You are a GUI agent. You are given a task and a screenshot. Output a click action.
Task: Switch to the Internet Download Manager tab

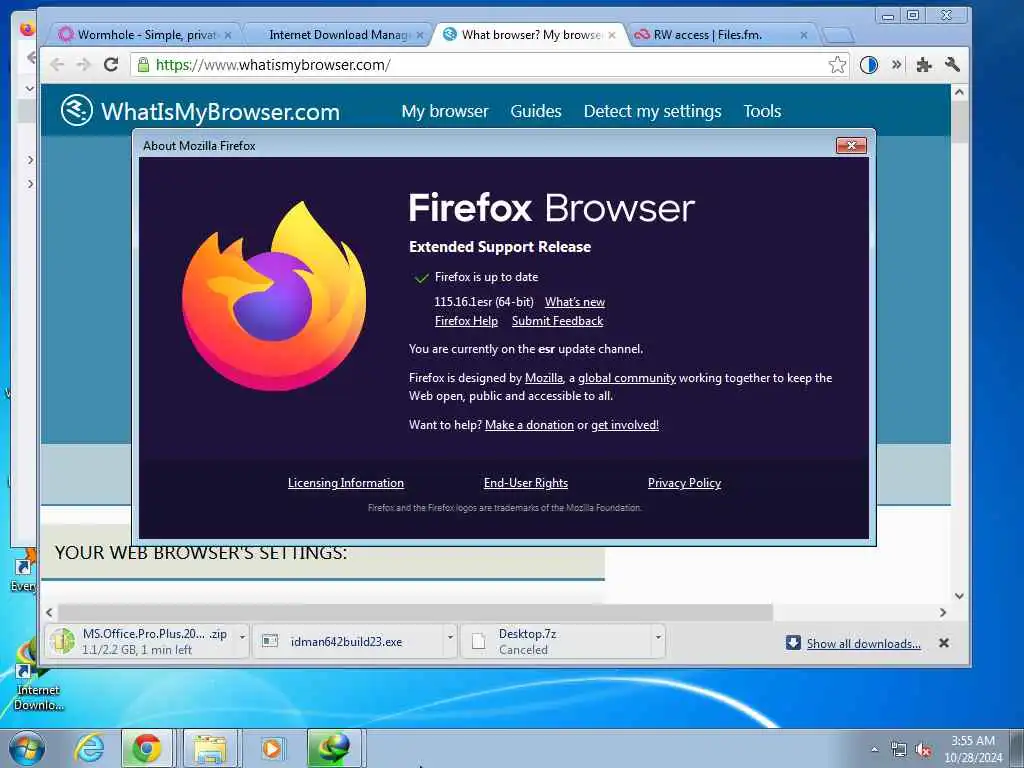[338, 35]
